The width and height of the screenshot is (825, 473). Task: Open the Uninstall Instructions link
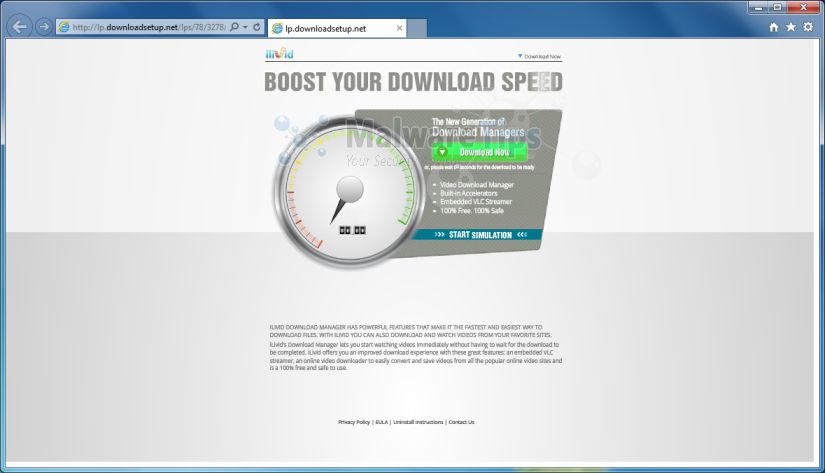[x=418, y=422]
